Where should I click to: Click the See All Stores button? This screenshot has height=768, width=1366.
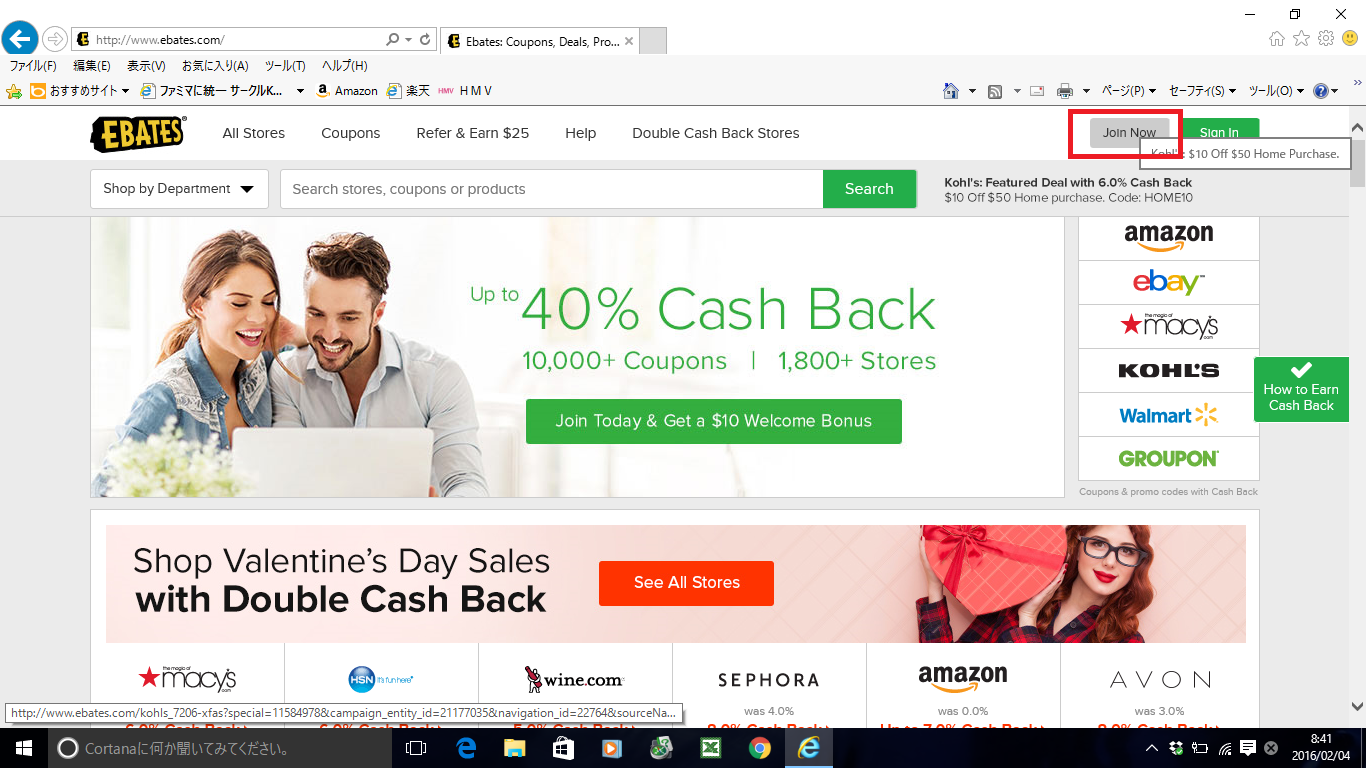(686, 583)
